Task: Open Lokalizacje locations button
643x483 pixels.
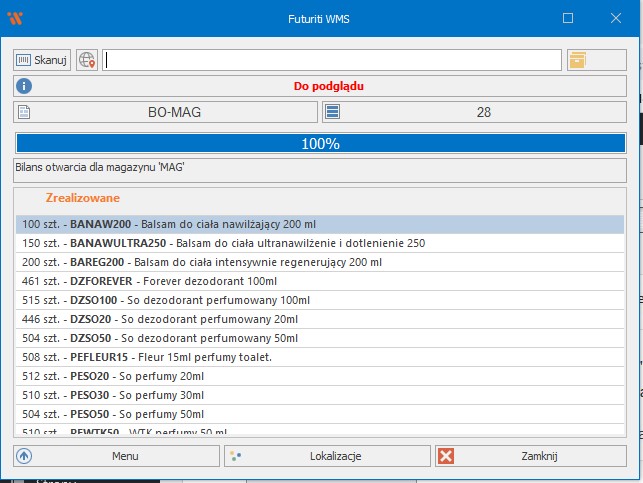Action: click(x=327, y=456)
